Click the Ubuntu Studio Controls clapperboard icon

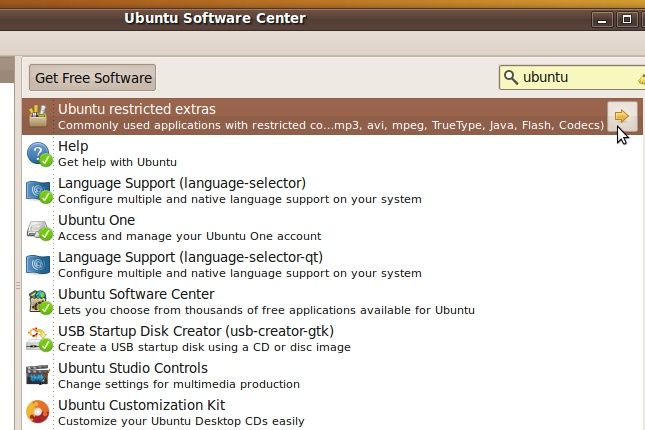pyautogui.click(x=38, y=374)
